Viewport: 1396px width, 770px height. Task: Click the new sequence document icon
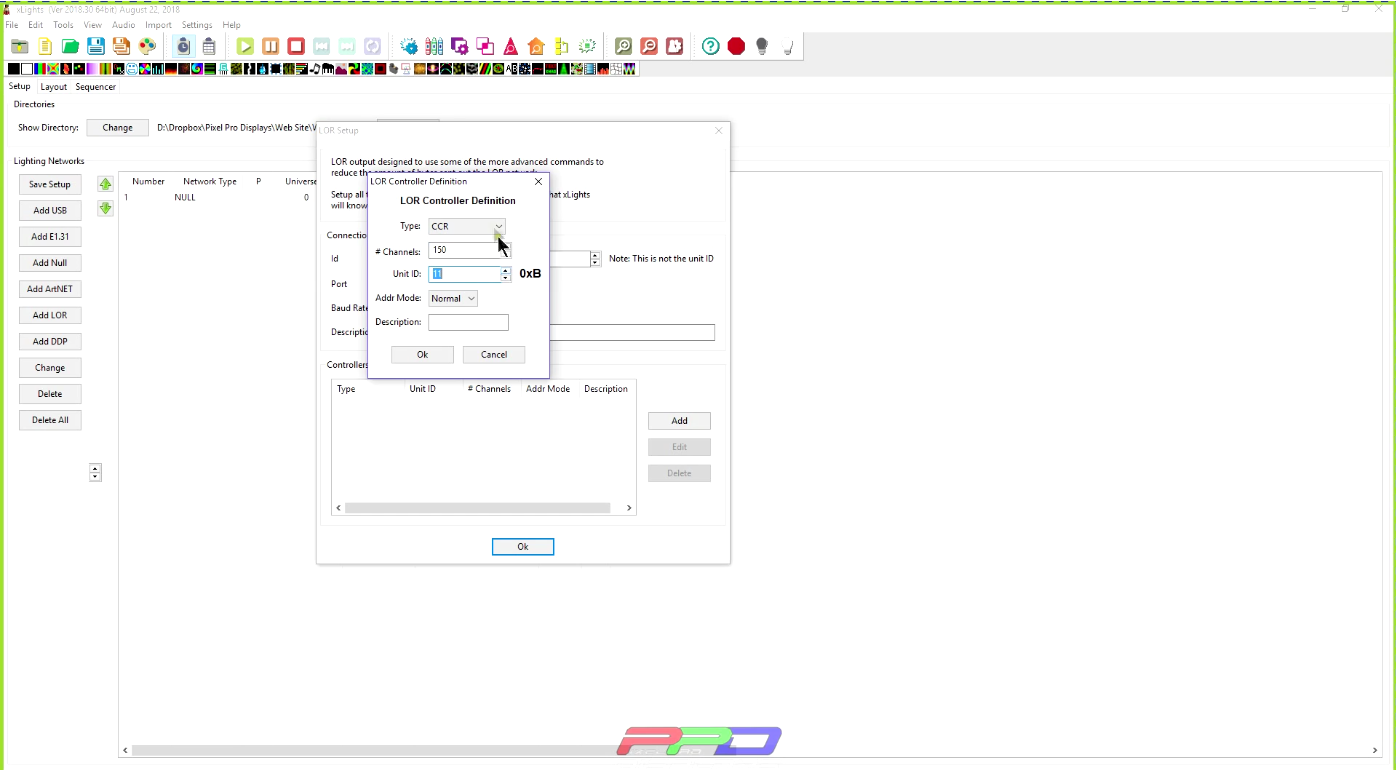click(45, 46)
